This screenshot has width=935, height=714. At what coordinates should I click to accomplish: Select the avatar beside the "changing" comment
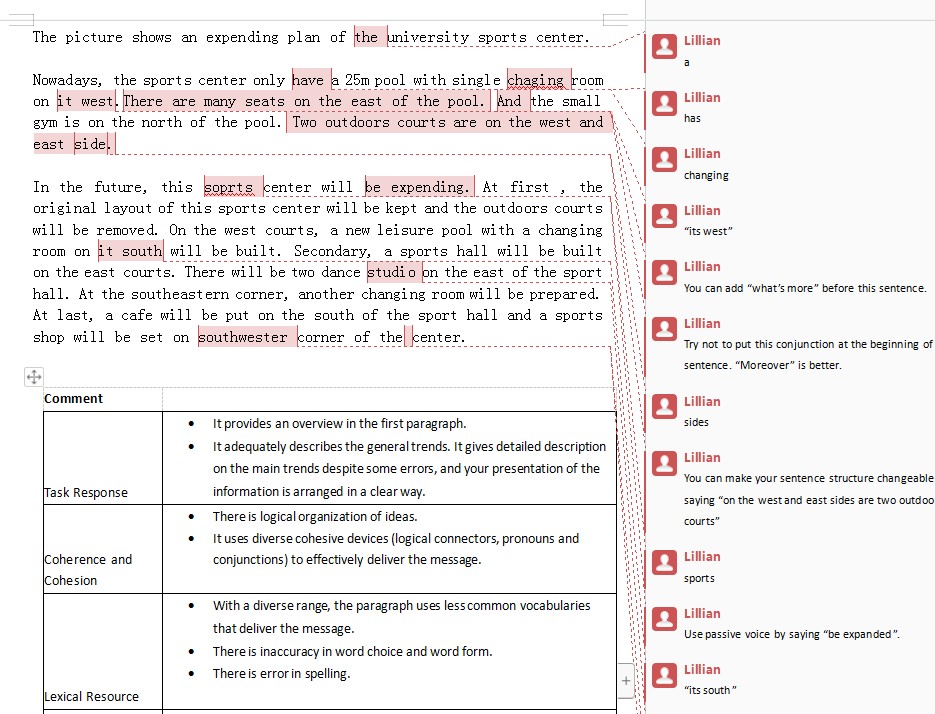[x=664, y=159]
